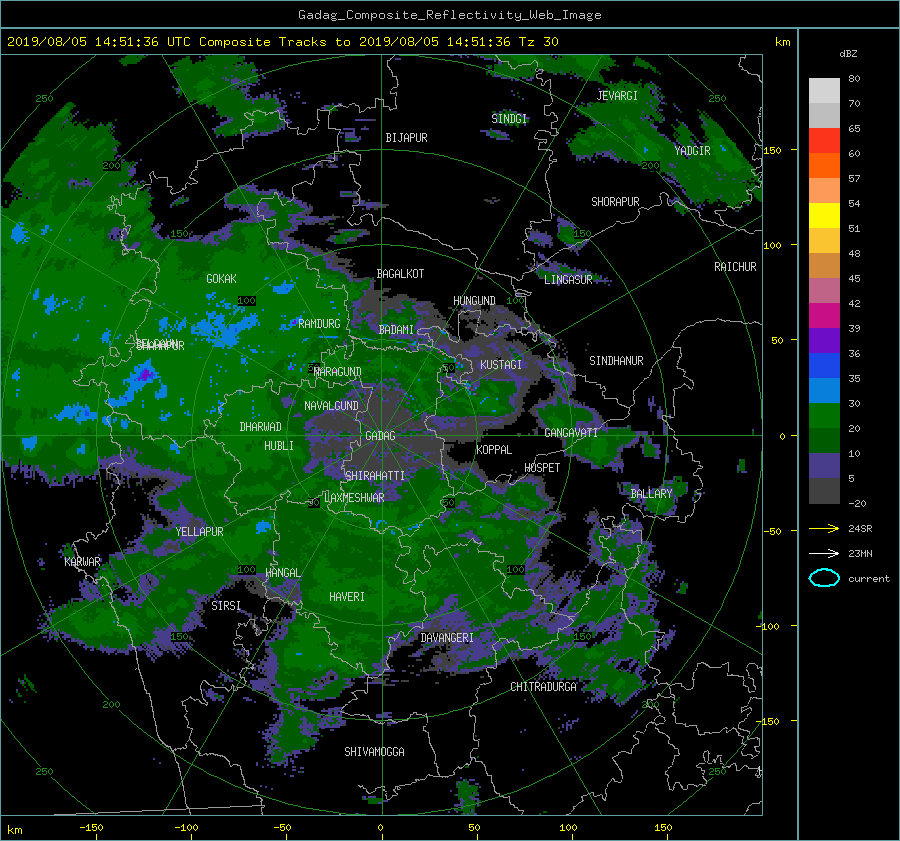Click the white 23MN arrow legend icon

pyautogui.click(x=824, y=553)
